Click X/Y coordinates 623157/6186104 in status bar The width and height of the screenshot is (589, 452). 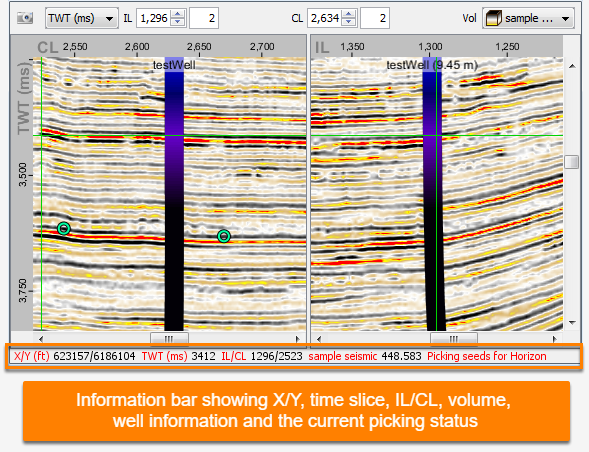pos(94,356)
